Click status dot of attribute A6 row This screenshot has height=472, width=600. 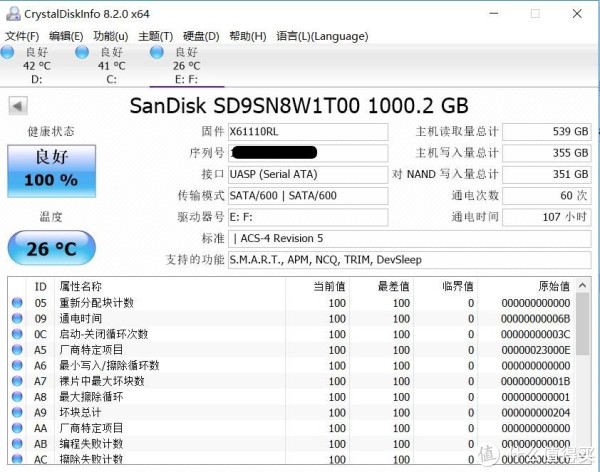pos(17,365)
